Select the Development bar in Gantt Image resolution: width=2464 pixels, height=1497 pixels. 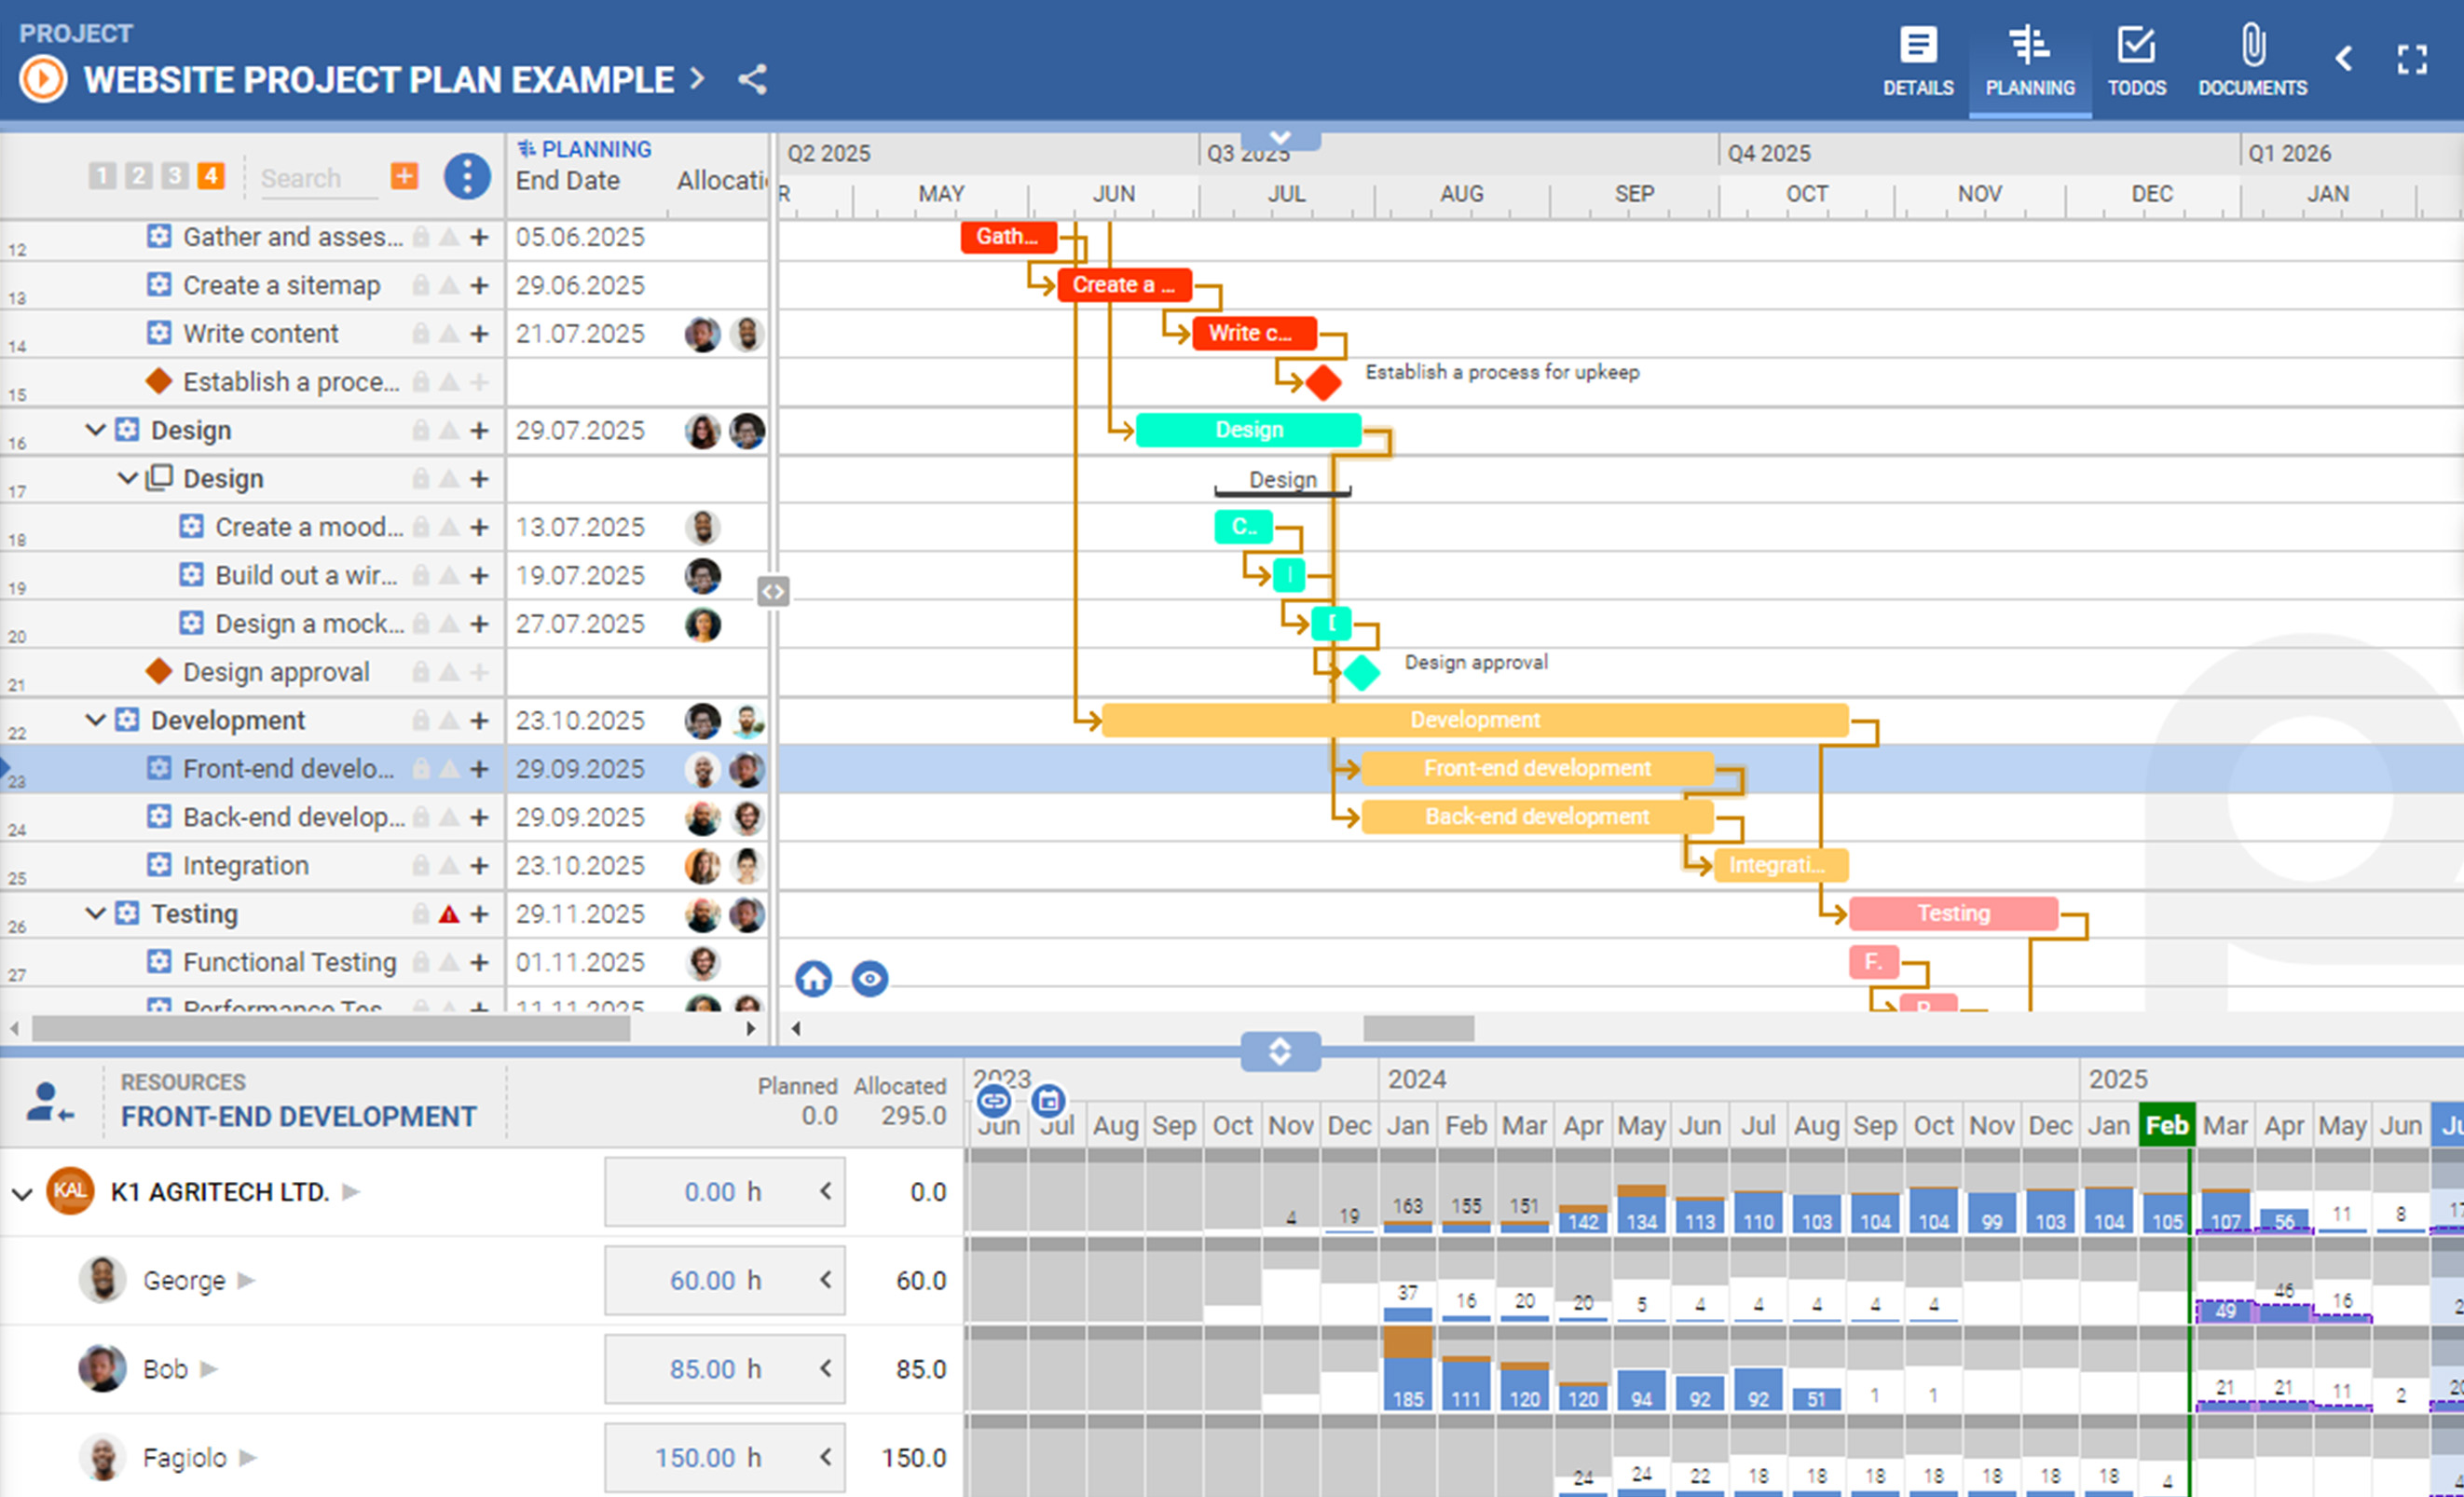click(x=1475, y=720)
